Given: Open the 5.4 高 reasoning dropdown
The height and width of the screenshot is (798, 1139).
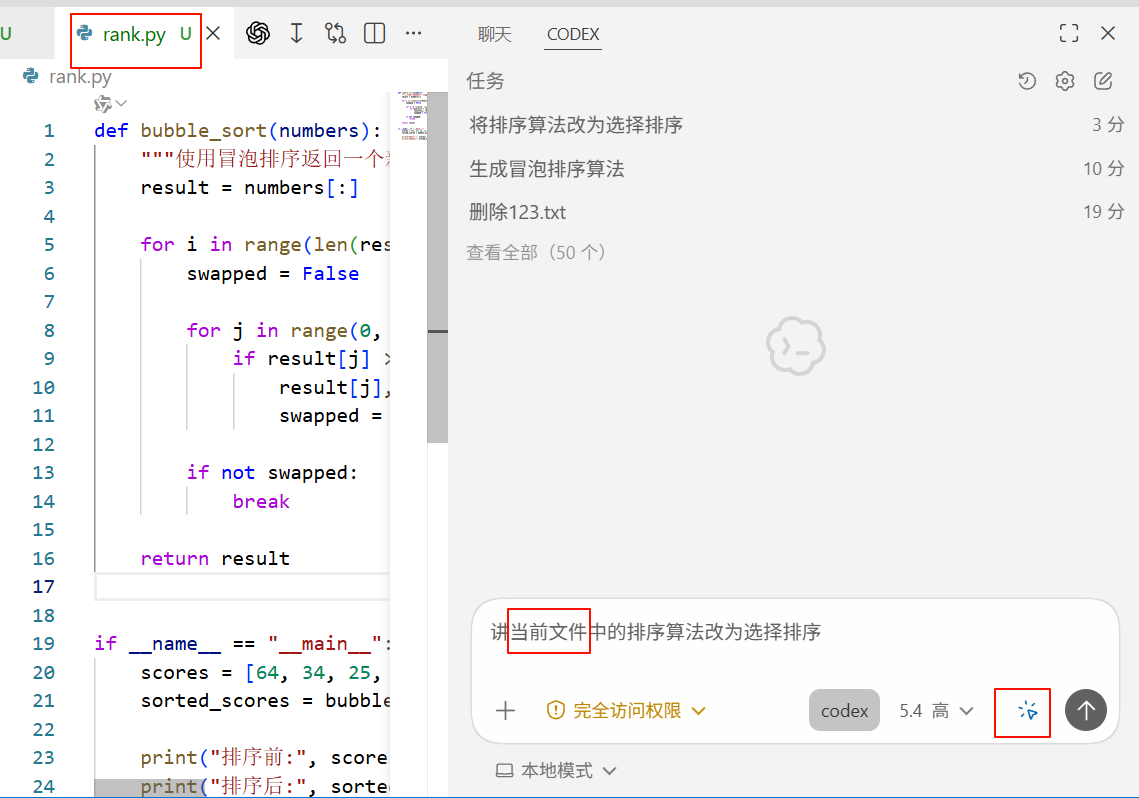Looking at the screenshot, I should (936, 710).
